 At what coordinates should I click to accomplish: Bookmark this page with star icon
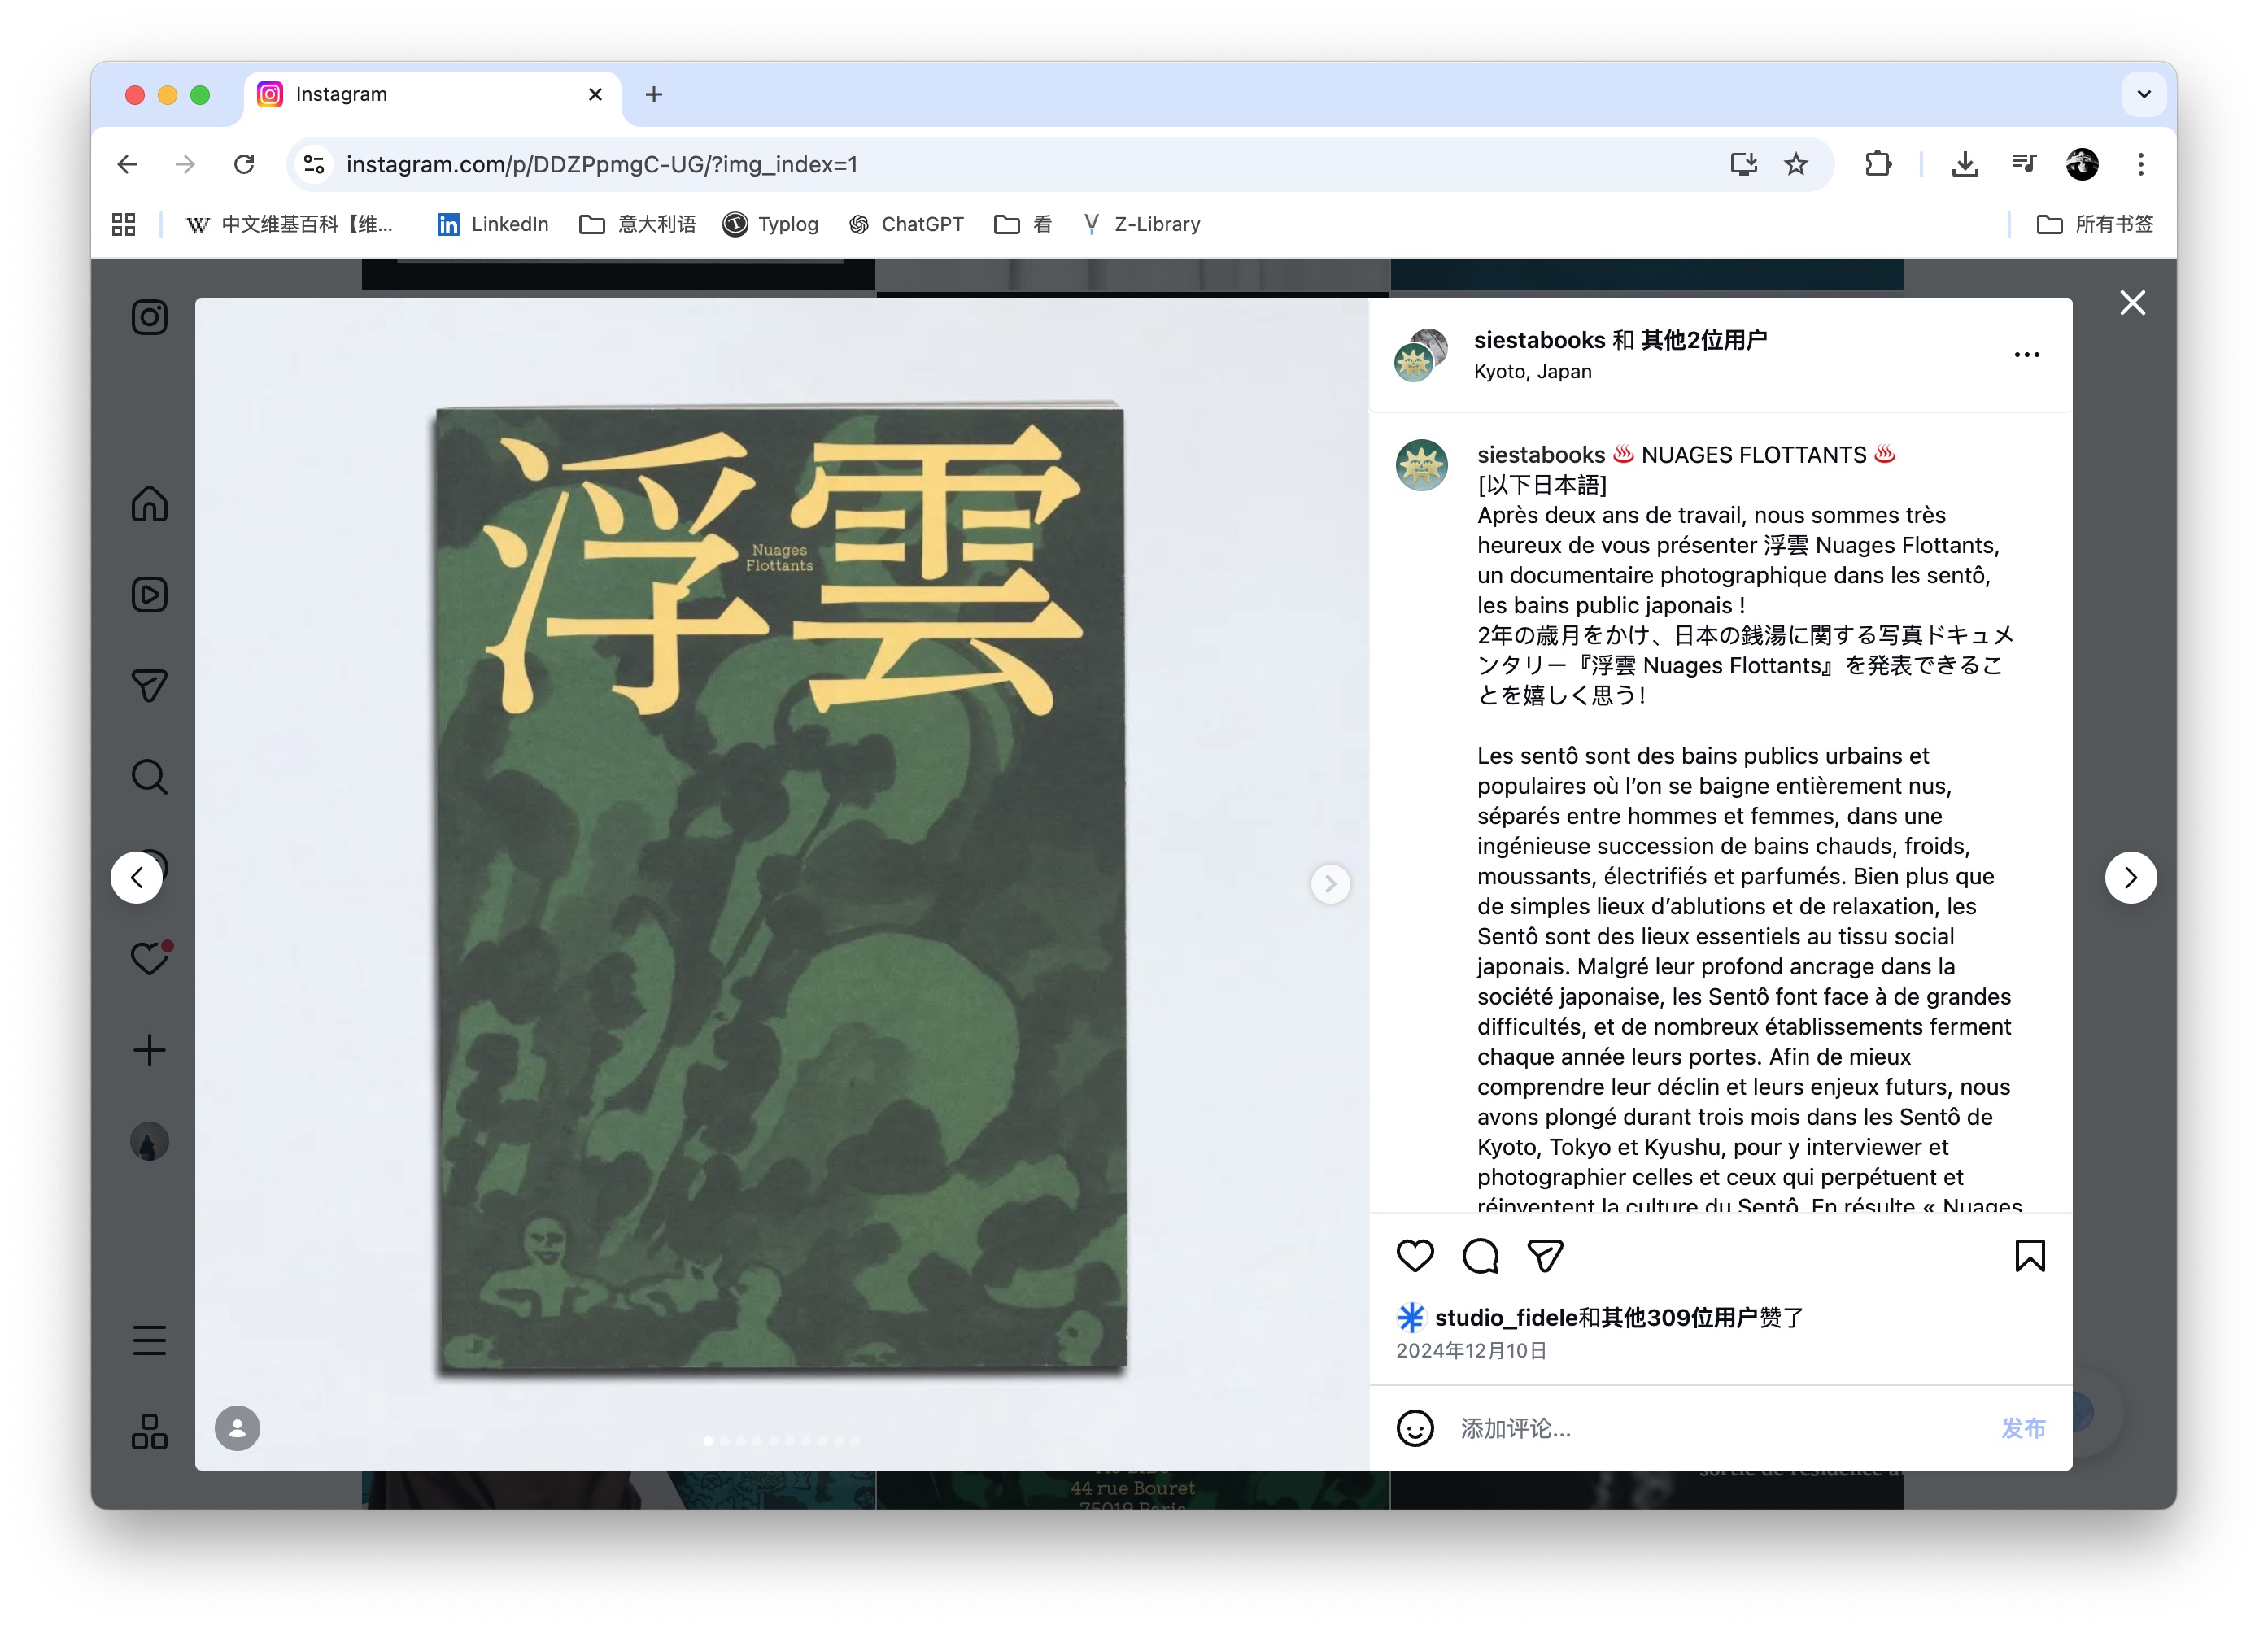[x=1796, y=164]
